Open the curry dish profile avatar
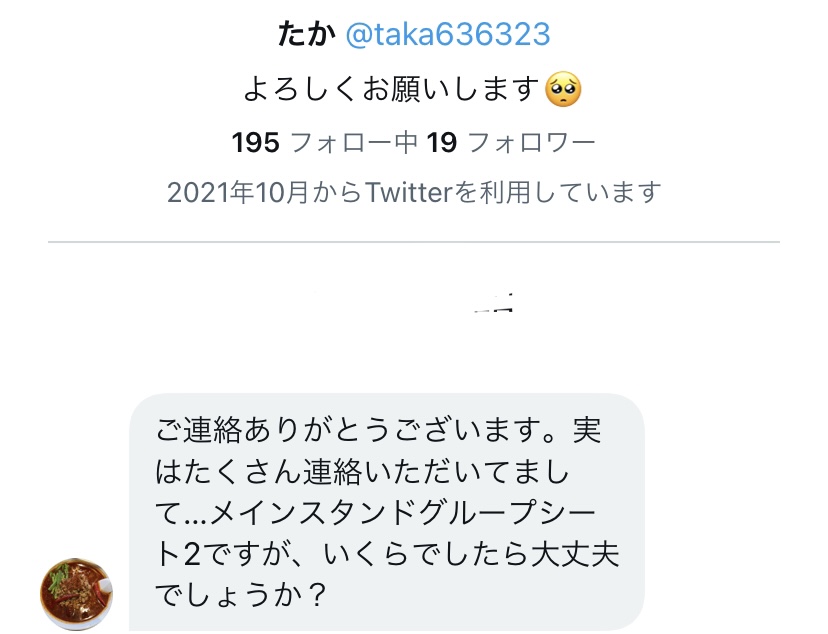Image resolution: width=828 pixels, height=634 pixels. coord(77,594)
